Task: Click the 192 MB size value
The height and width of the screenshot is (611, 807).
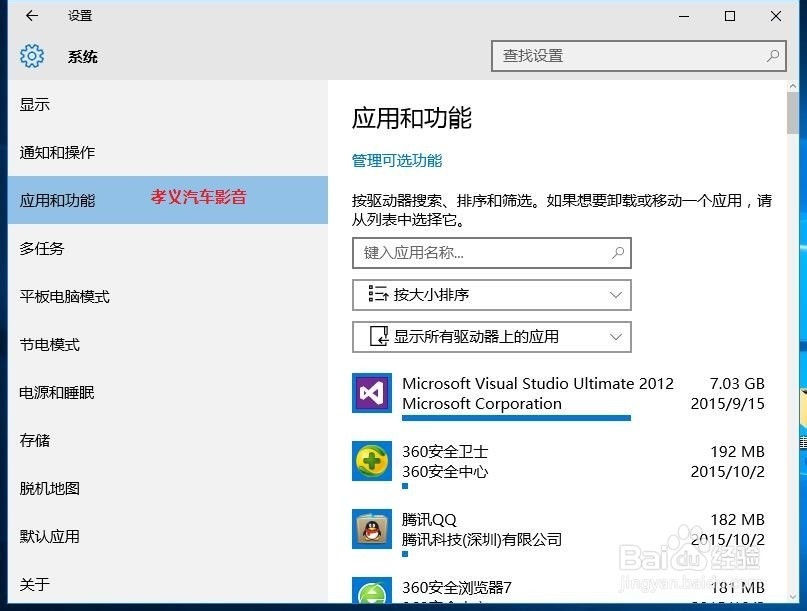Action: click(x=738, y=451)
